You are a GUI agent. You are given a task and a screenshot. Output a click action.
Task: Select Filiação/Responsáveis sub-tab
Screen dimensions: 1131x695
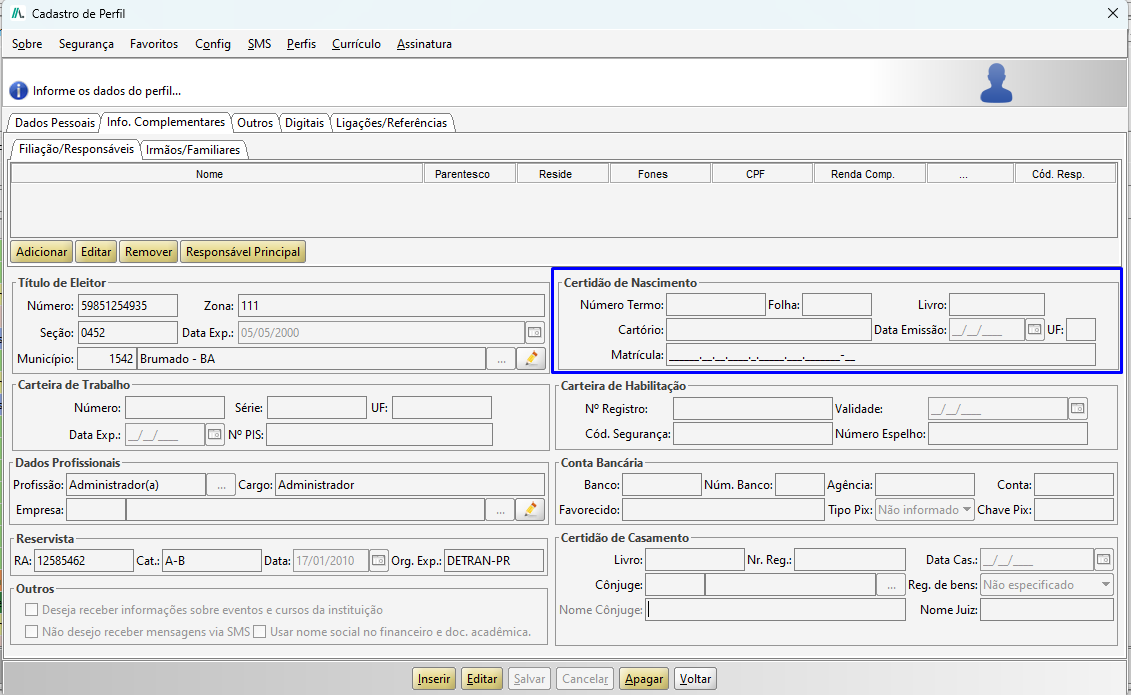point(76,149)
